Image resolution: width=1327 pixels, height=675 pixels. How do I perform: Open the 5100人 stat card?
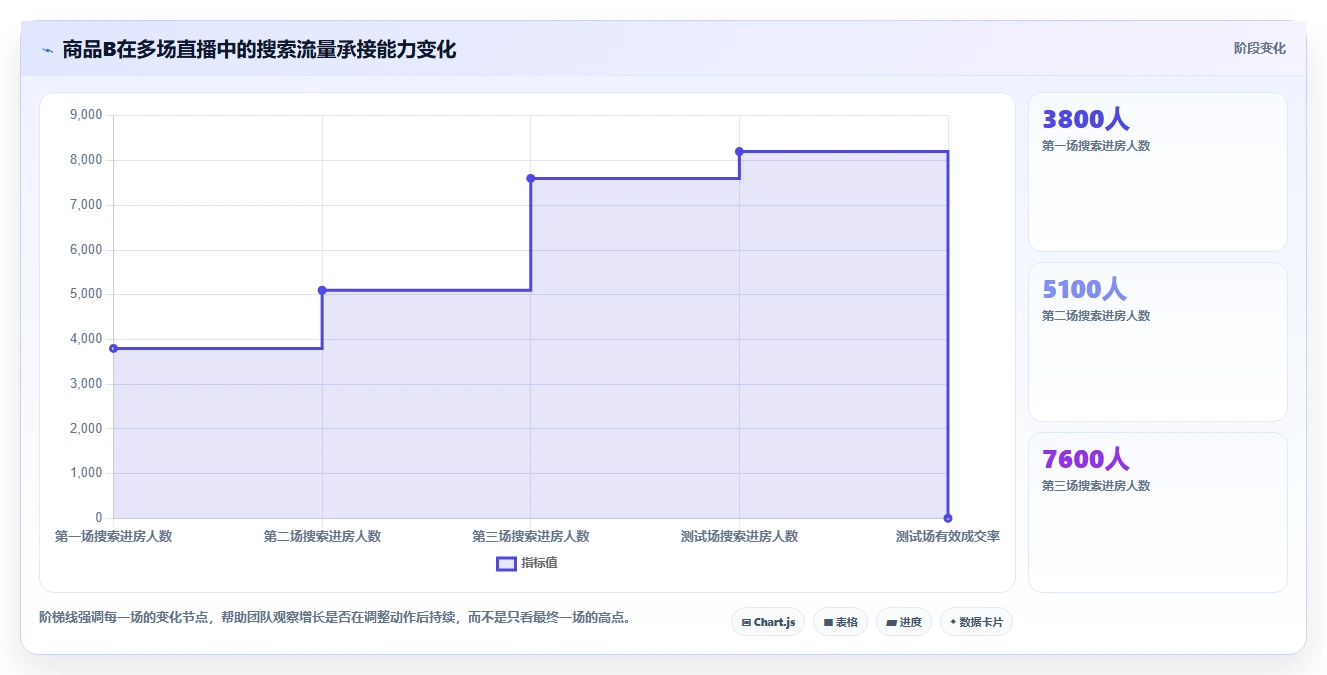point(1157,342)
